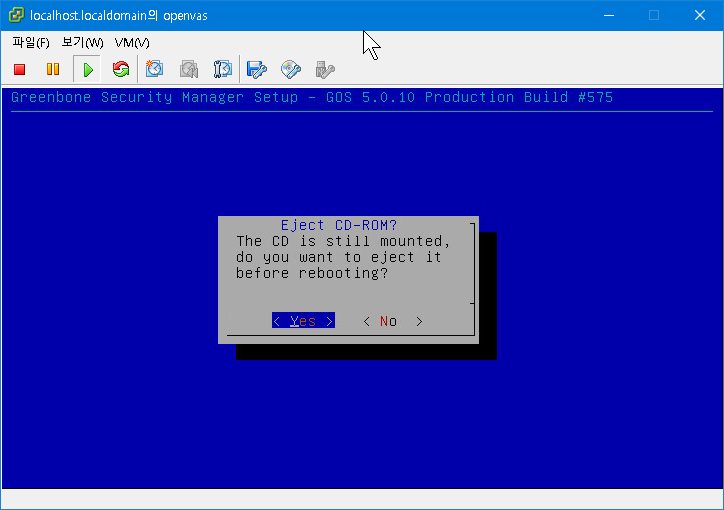Image resolution: width=724 pixels, height=510 pixels.
Task: Take a snapshot with the clock icon
Action: tap(154, 69)
